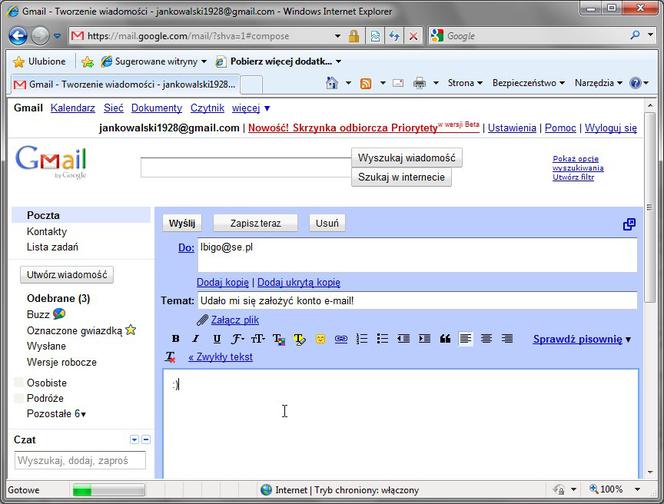Open the help icon dropdown arrow
This screenshot has height=504, width=664.
646,83
